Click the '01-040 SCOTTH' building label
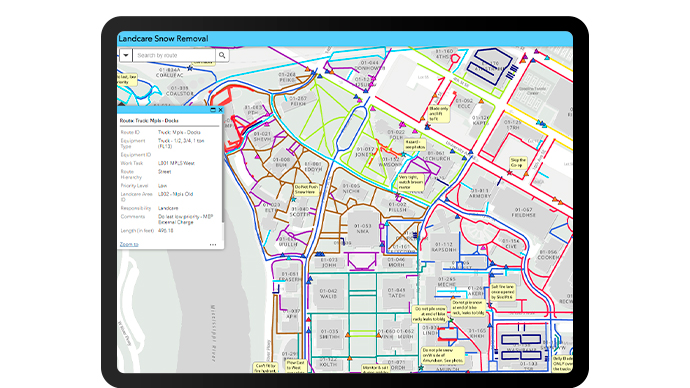Screen dimensions: 690x388 pos(300,212)
